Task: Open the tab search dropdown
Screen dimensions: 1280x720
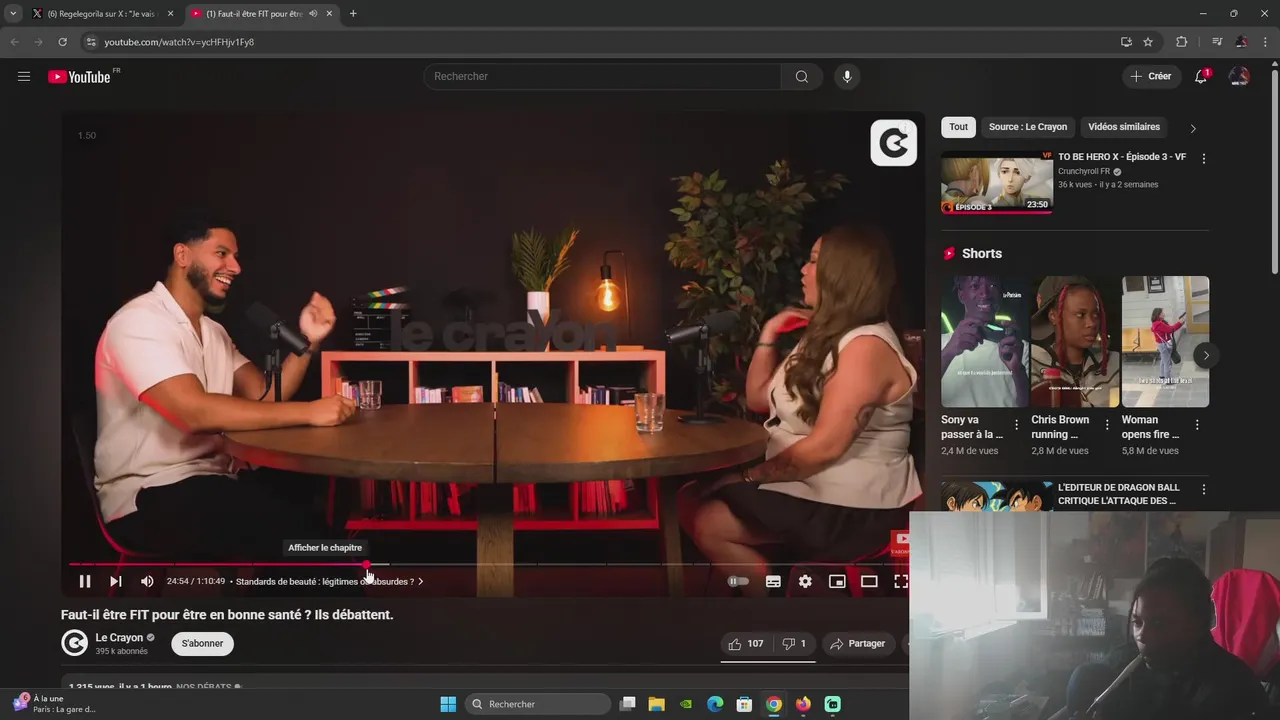Action: [13, 14]
